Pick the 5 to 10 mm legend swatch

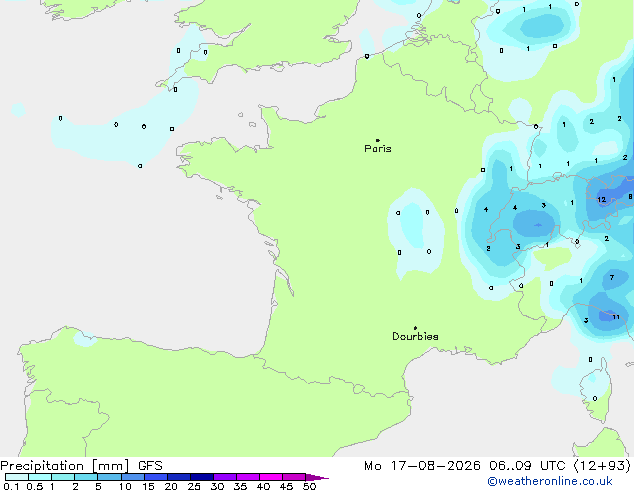(x=109, y=477)
